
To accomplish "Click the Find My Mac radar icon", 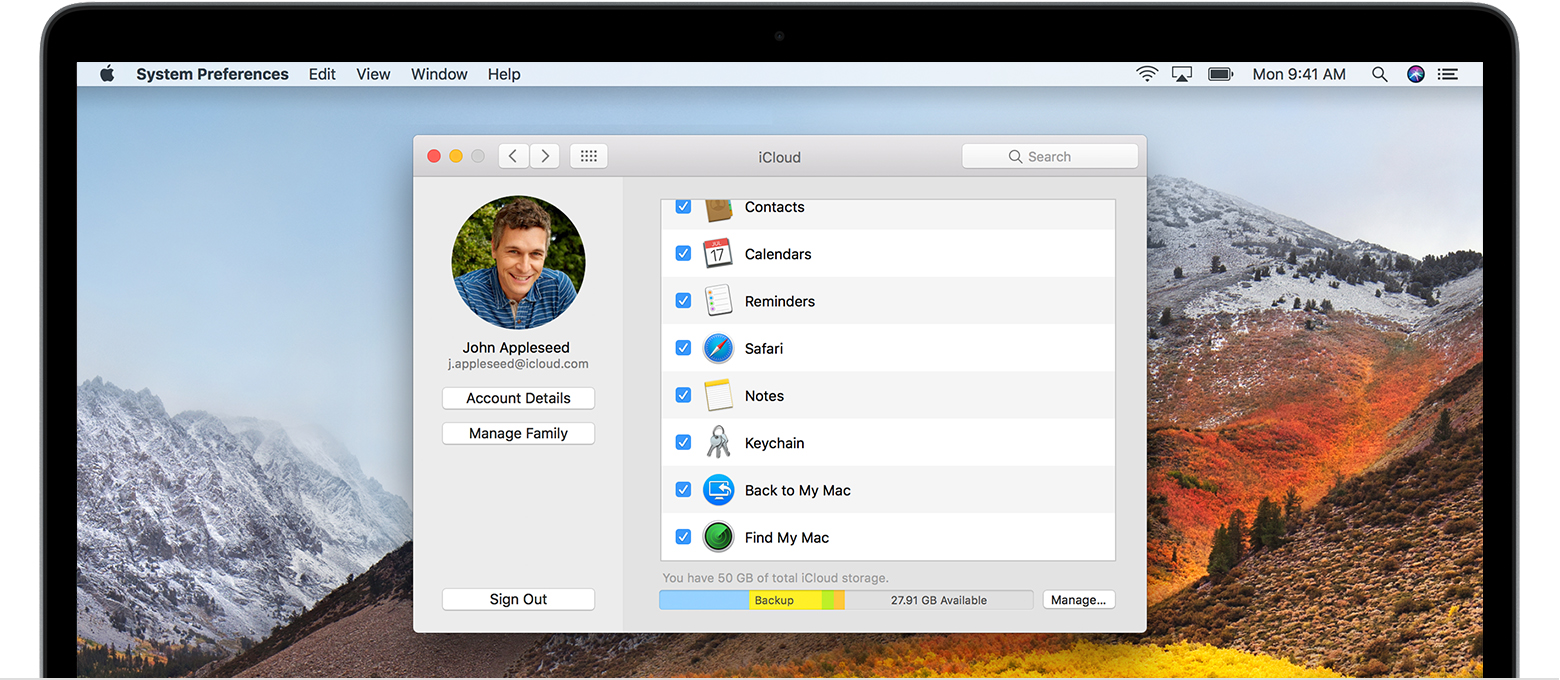I will click(718, 537).
